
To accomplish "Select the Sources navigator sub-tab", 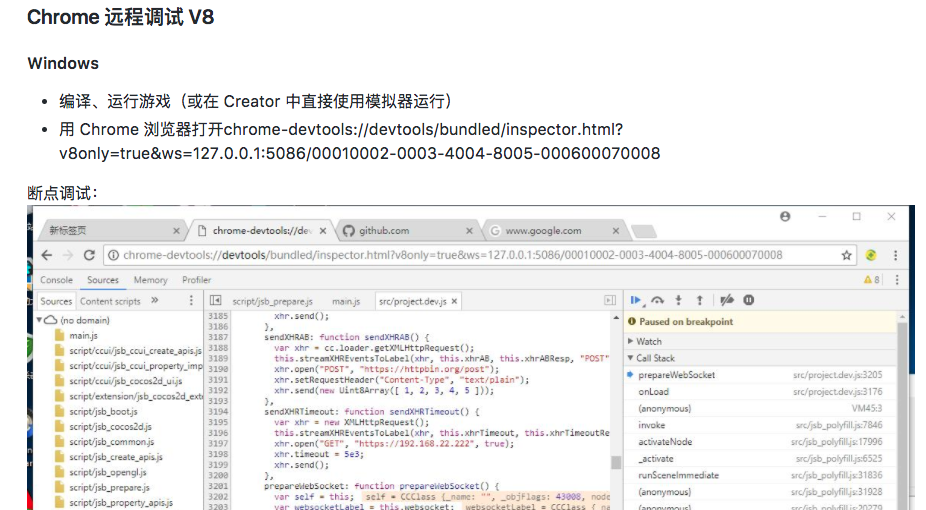I will pyautogui.click(x=56, y=301).
